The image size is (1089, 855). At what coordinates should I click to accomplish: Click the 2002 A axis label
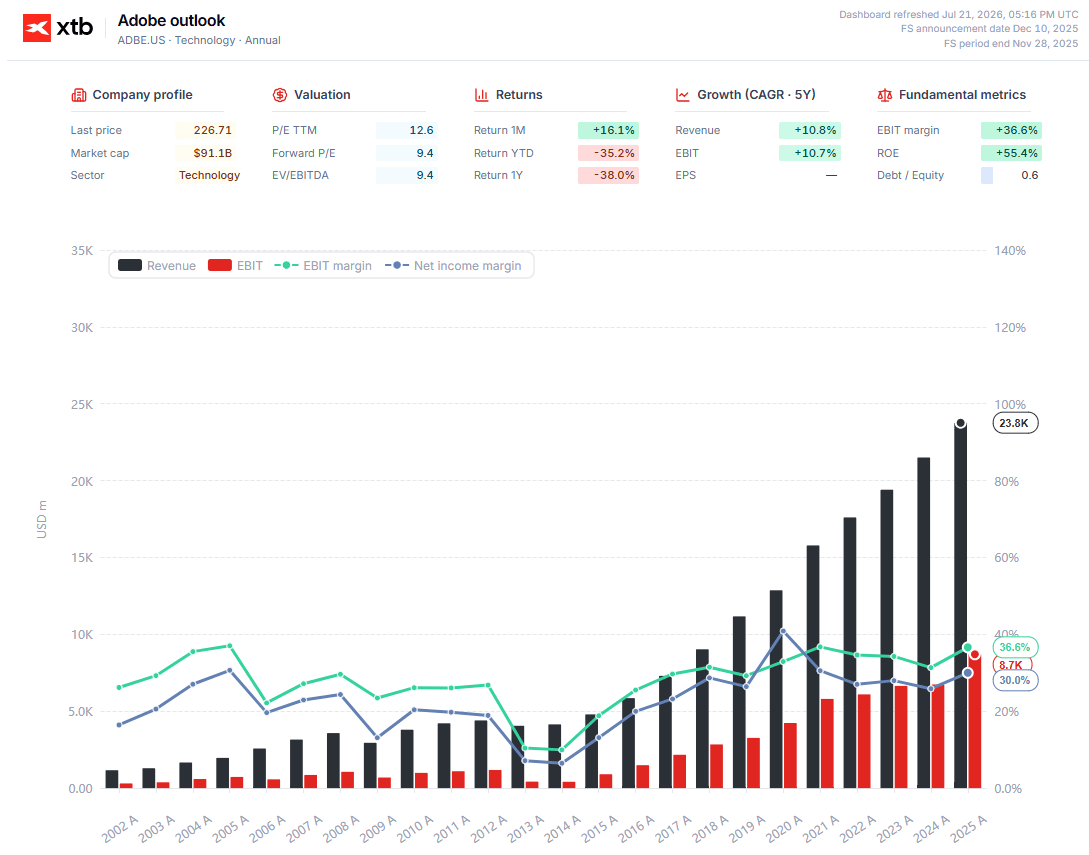pos(119,828)
